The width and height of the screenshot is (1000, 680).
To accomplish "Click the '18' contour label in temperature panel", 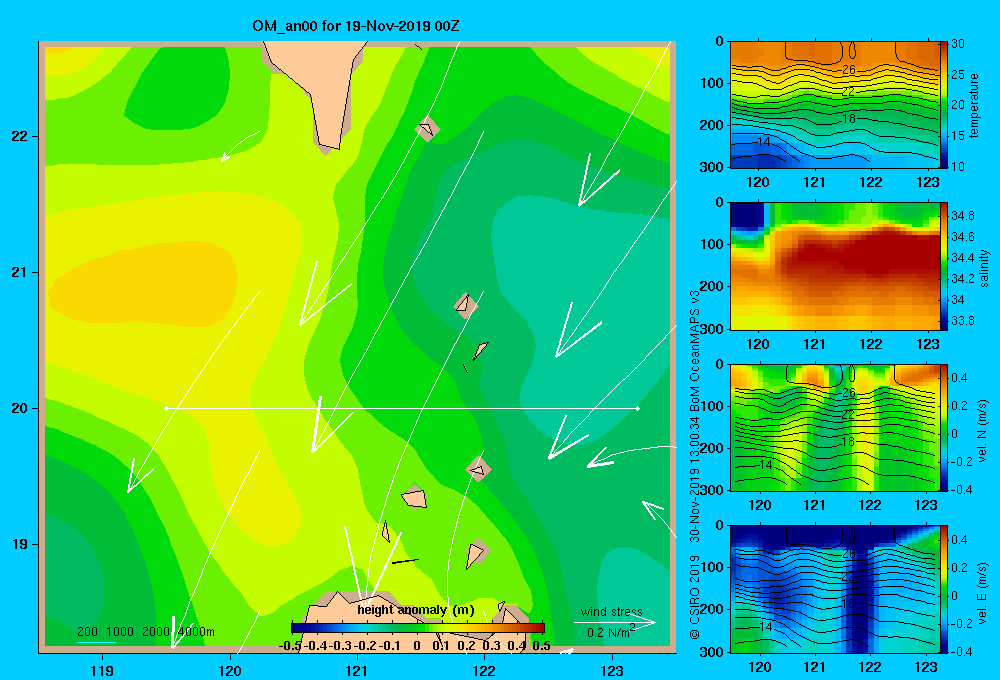I will pyautogui.click(x=848, y=119).
